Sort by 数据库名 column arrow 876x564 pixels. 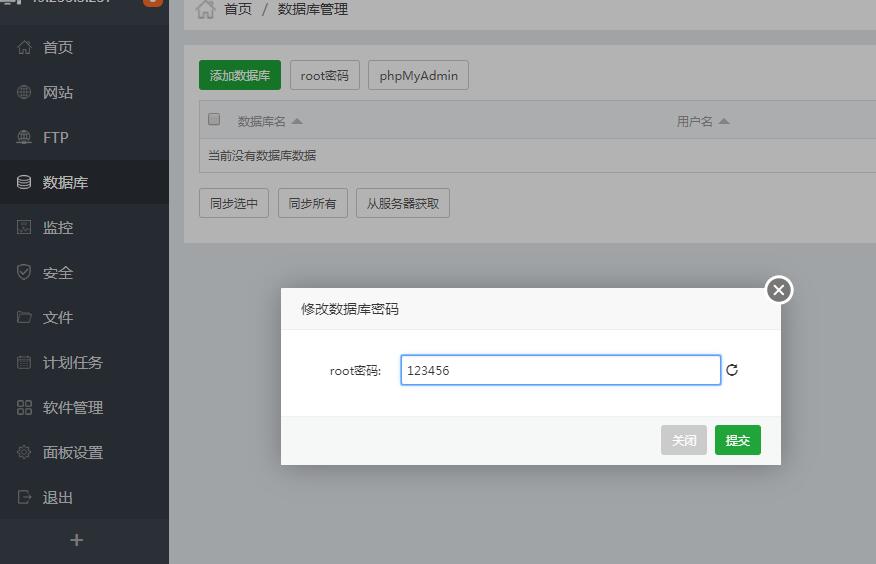tap(297, 121)
